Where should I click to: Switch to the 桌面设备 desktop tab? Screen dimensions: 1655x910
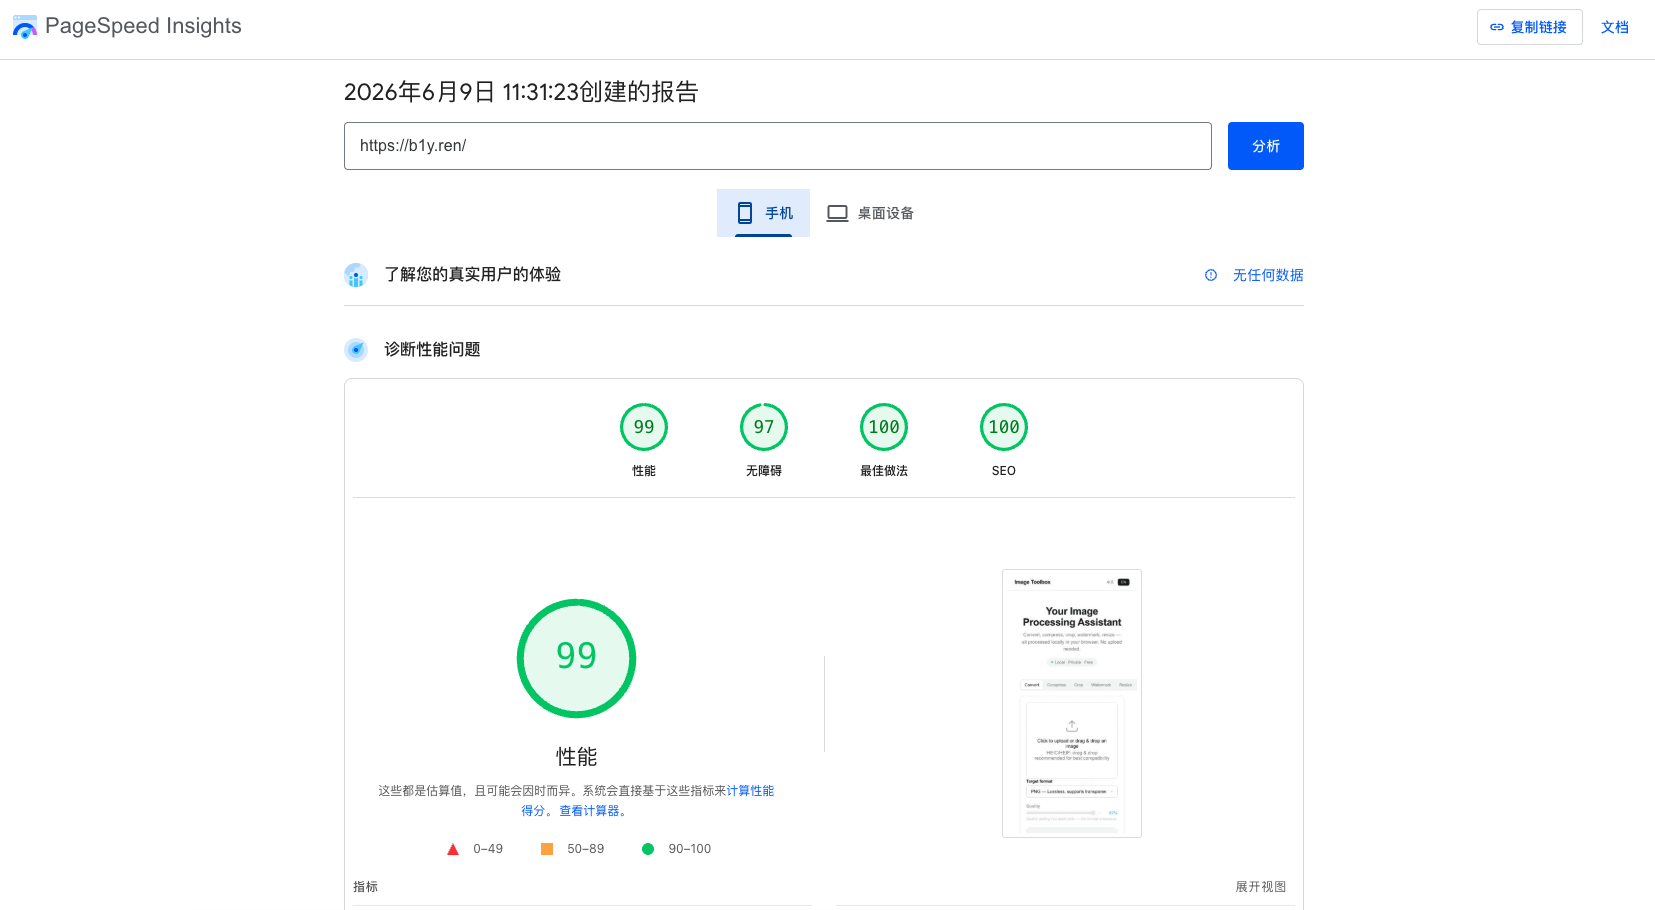point(870,213)
